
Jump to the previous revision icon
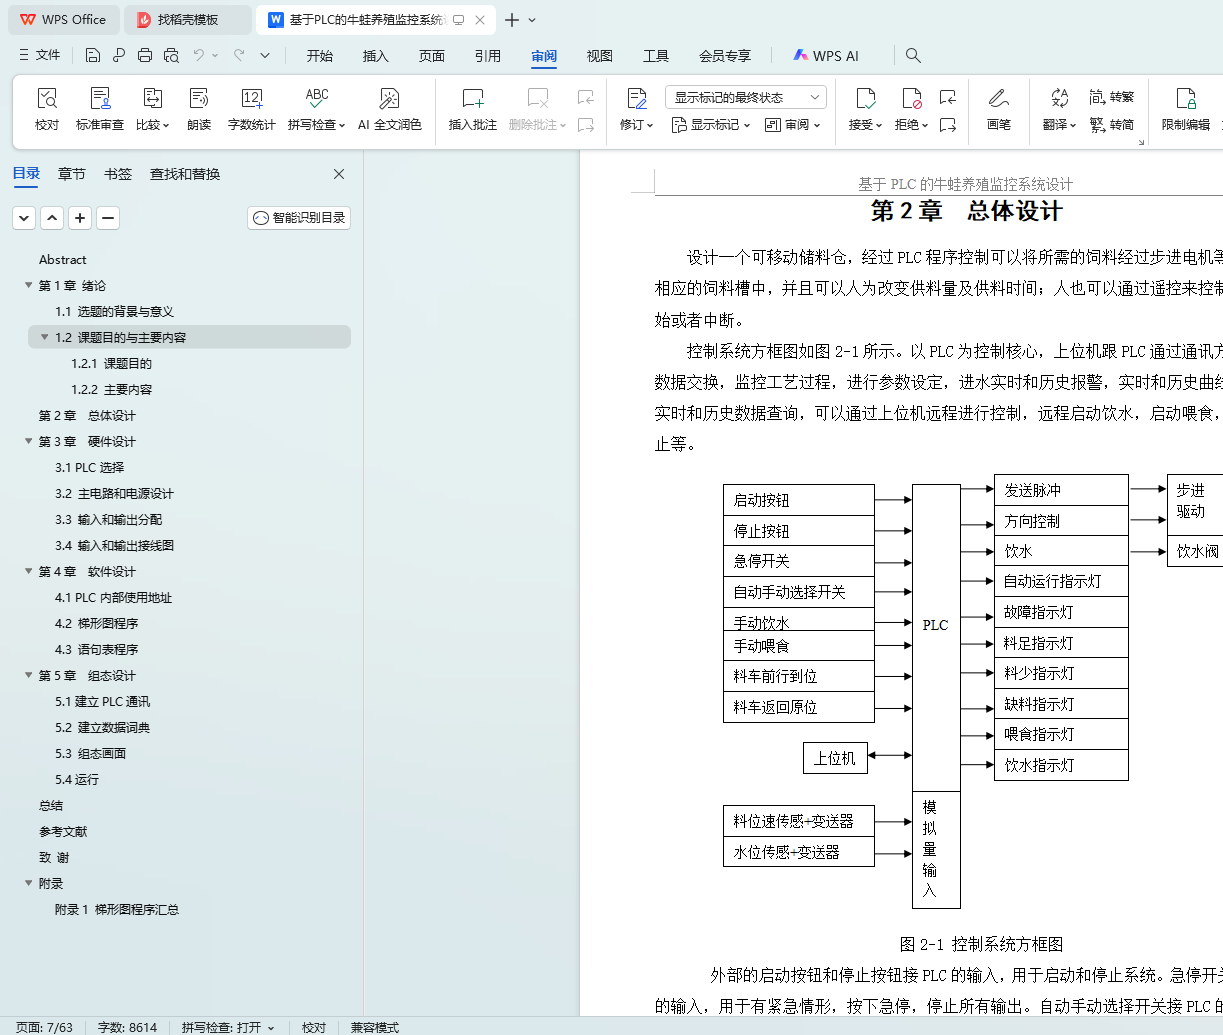(x=948, y=97)
